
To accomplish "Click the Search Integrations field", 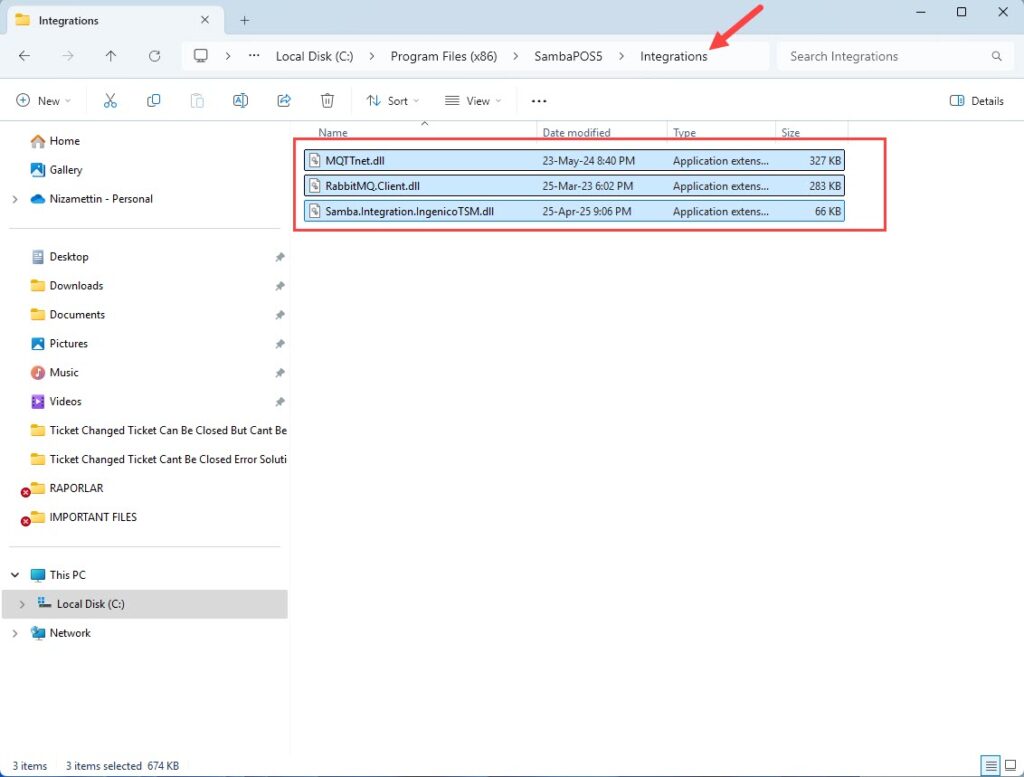I will coord(895,56).
